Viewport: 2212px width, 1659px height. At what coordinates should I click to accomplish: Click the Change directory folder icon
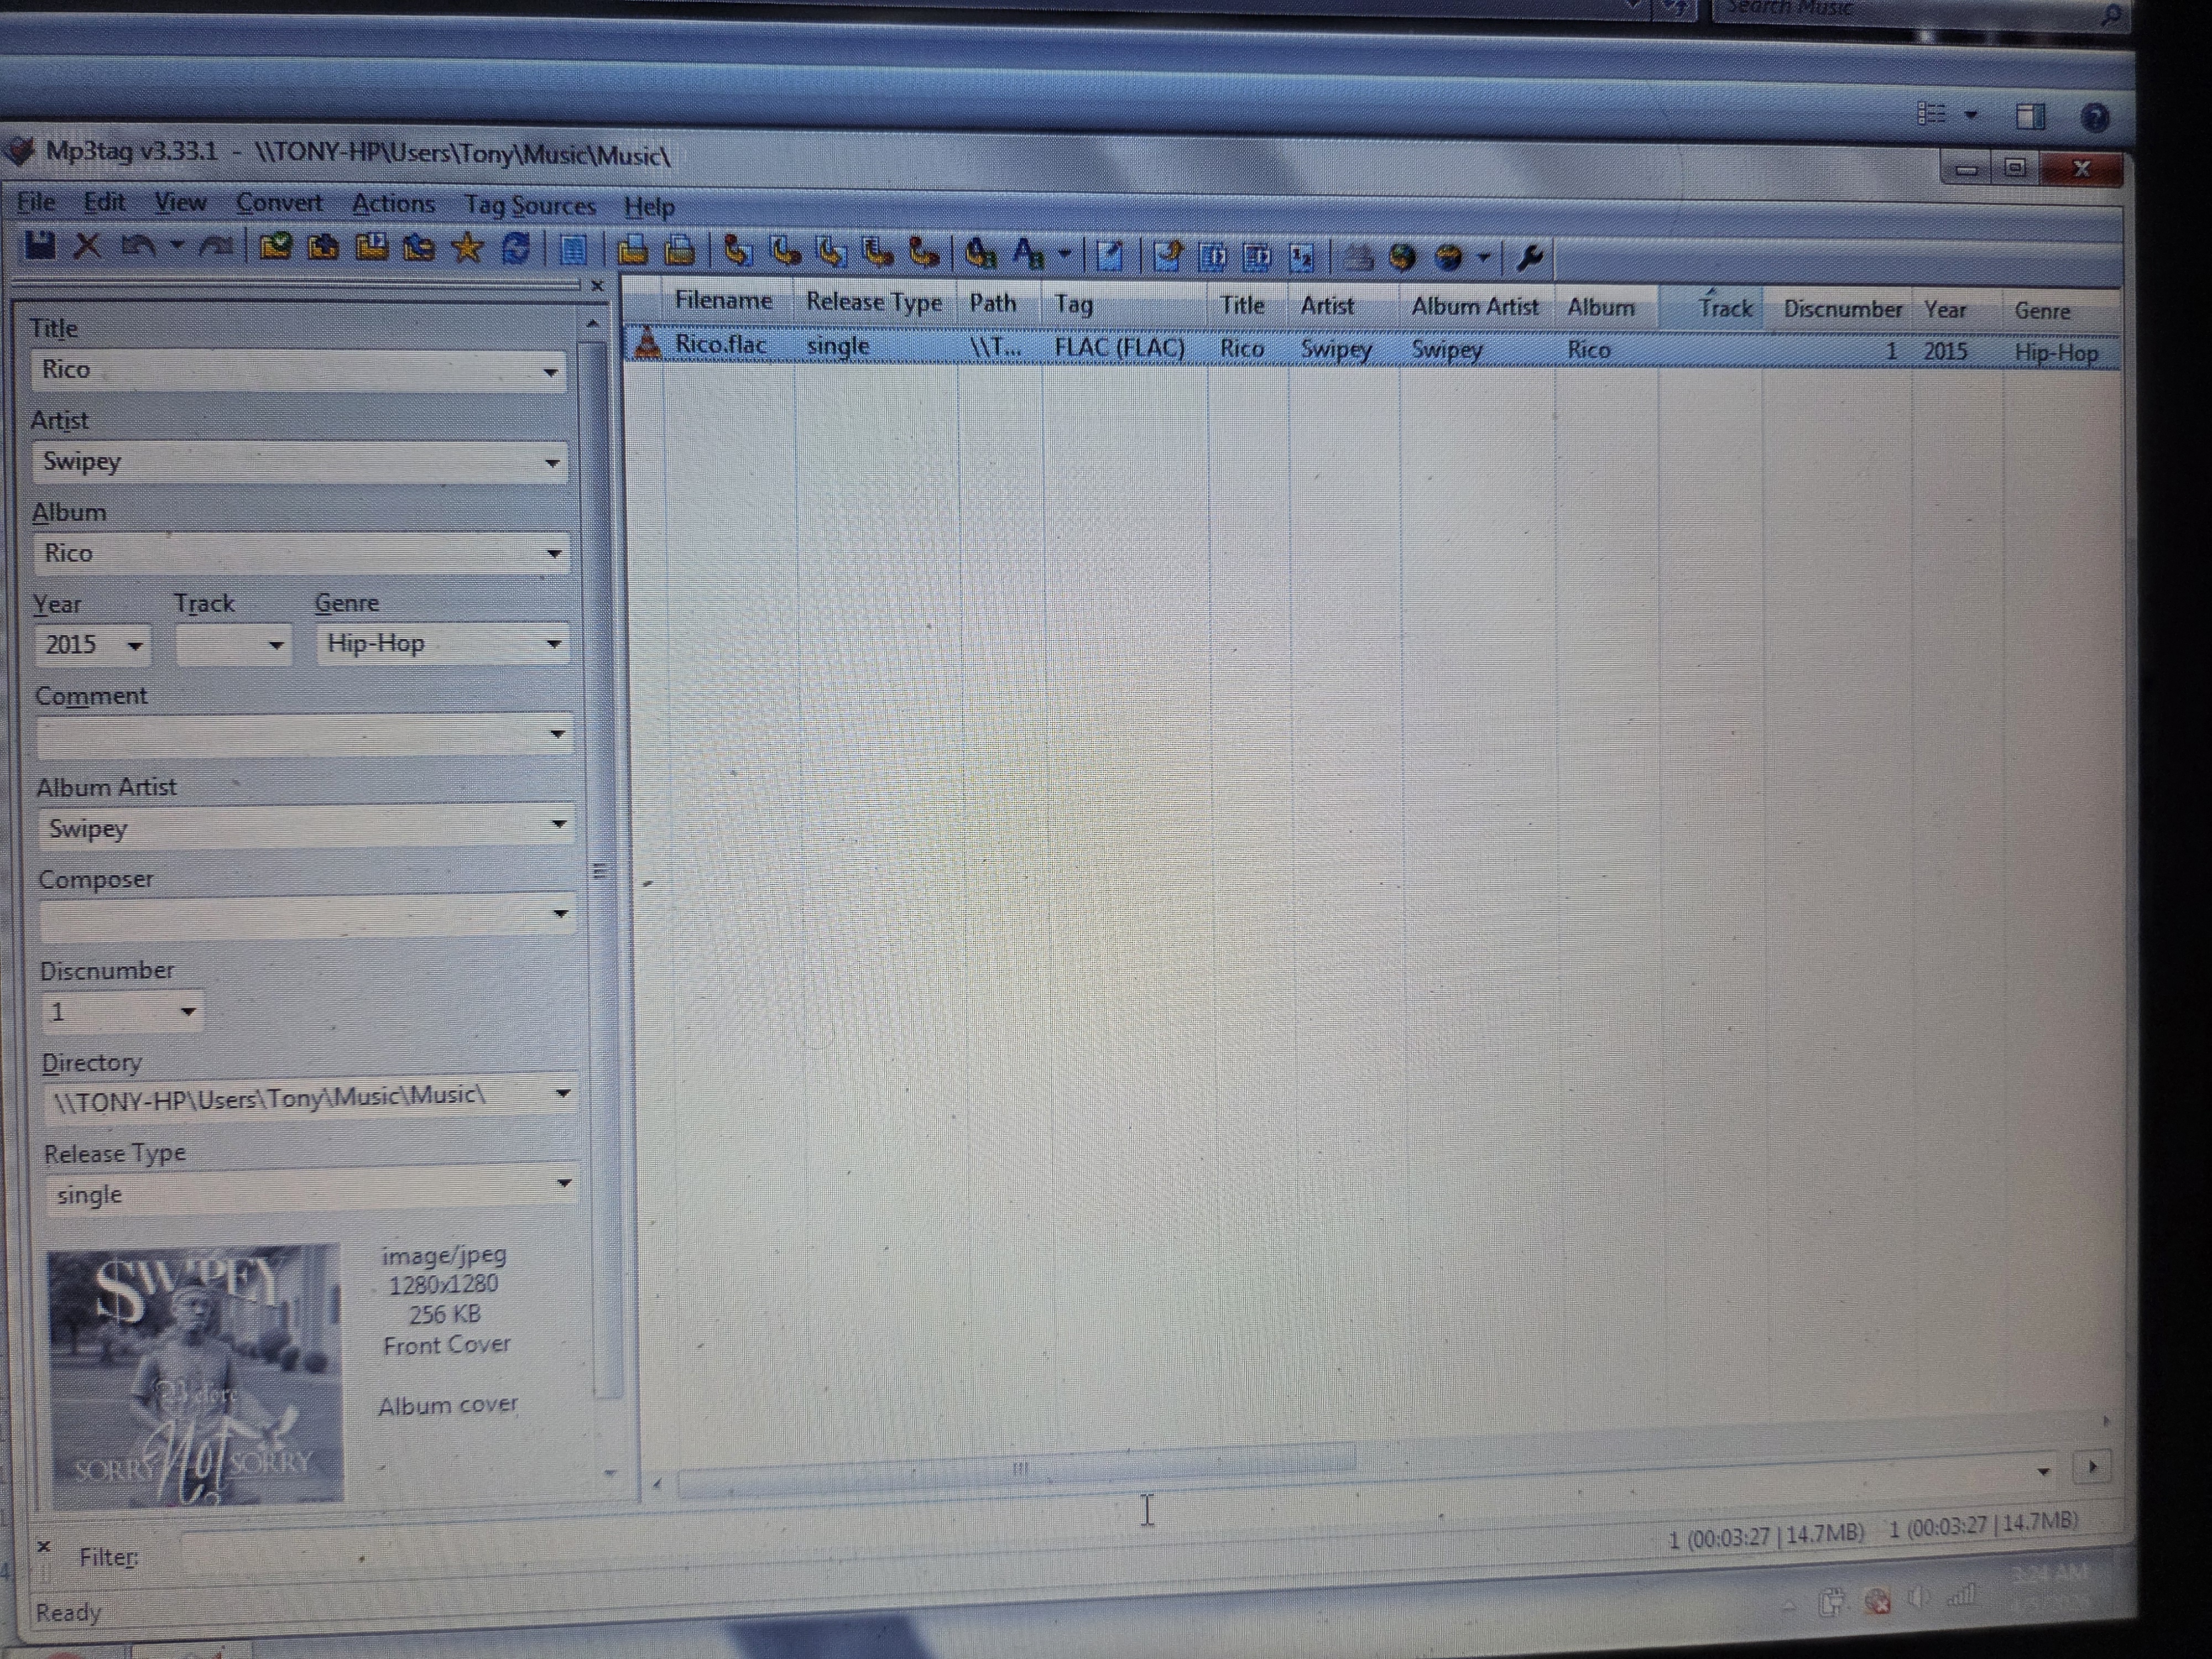(x=275, y=246)
